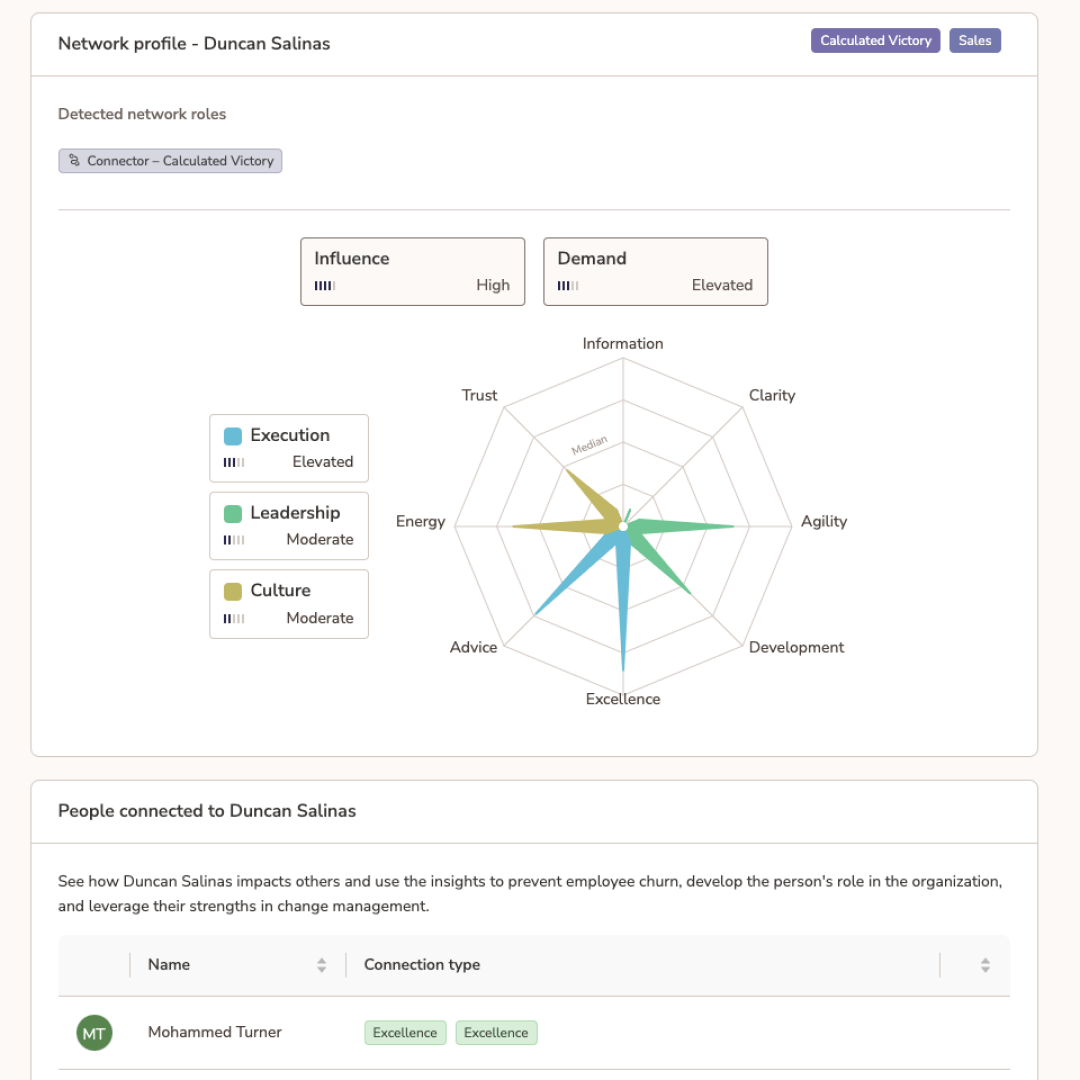Click Mohammed Turner's MT avatar
Image resolution: width=1080 pixels, height=1080 pixels.
pos(94,1032)
